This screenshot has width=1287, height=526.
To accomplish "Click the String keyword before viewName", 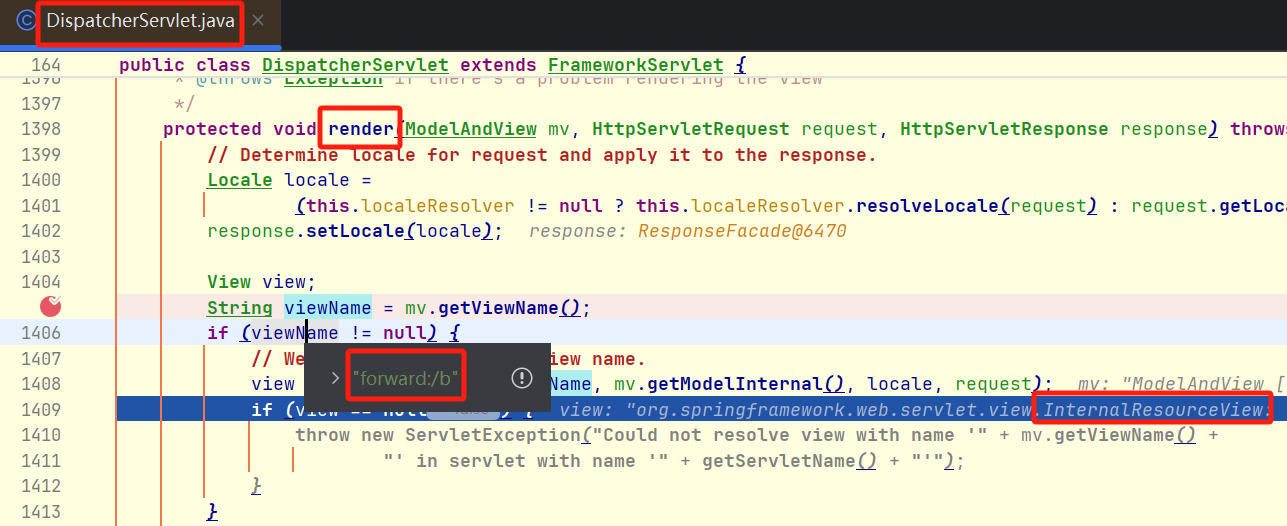I will click(x=239, y=308).
